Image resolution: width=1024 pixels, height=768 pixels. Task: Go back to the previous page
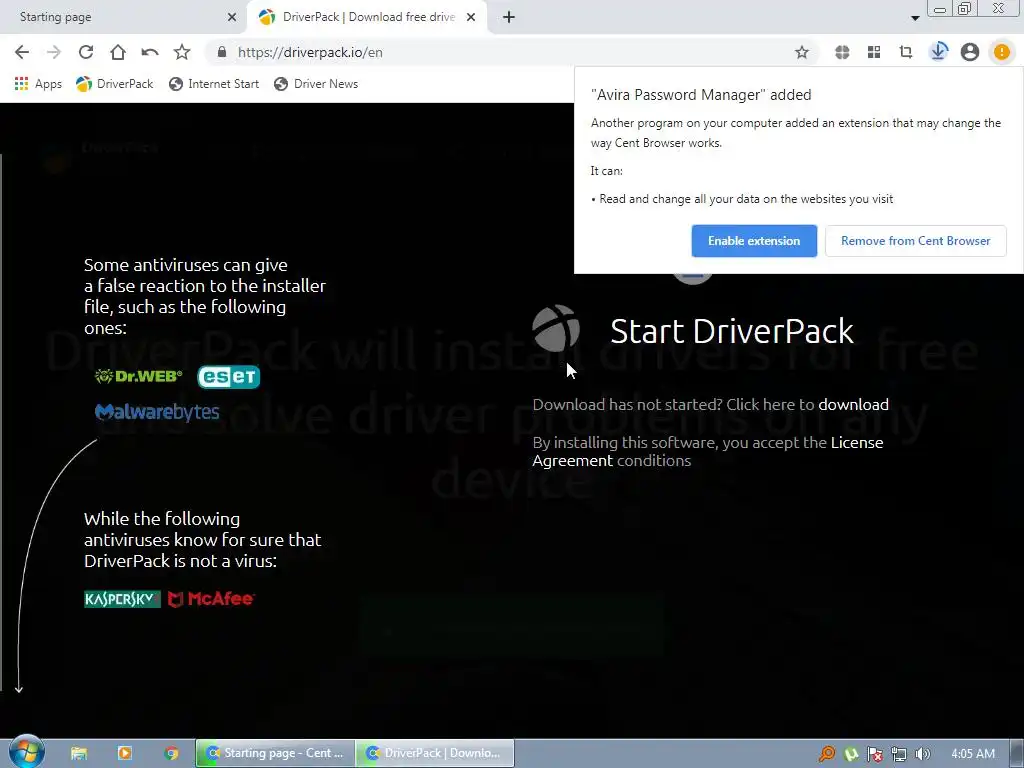tap(22, 52)
